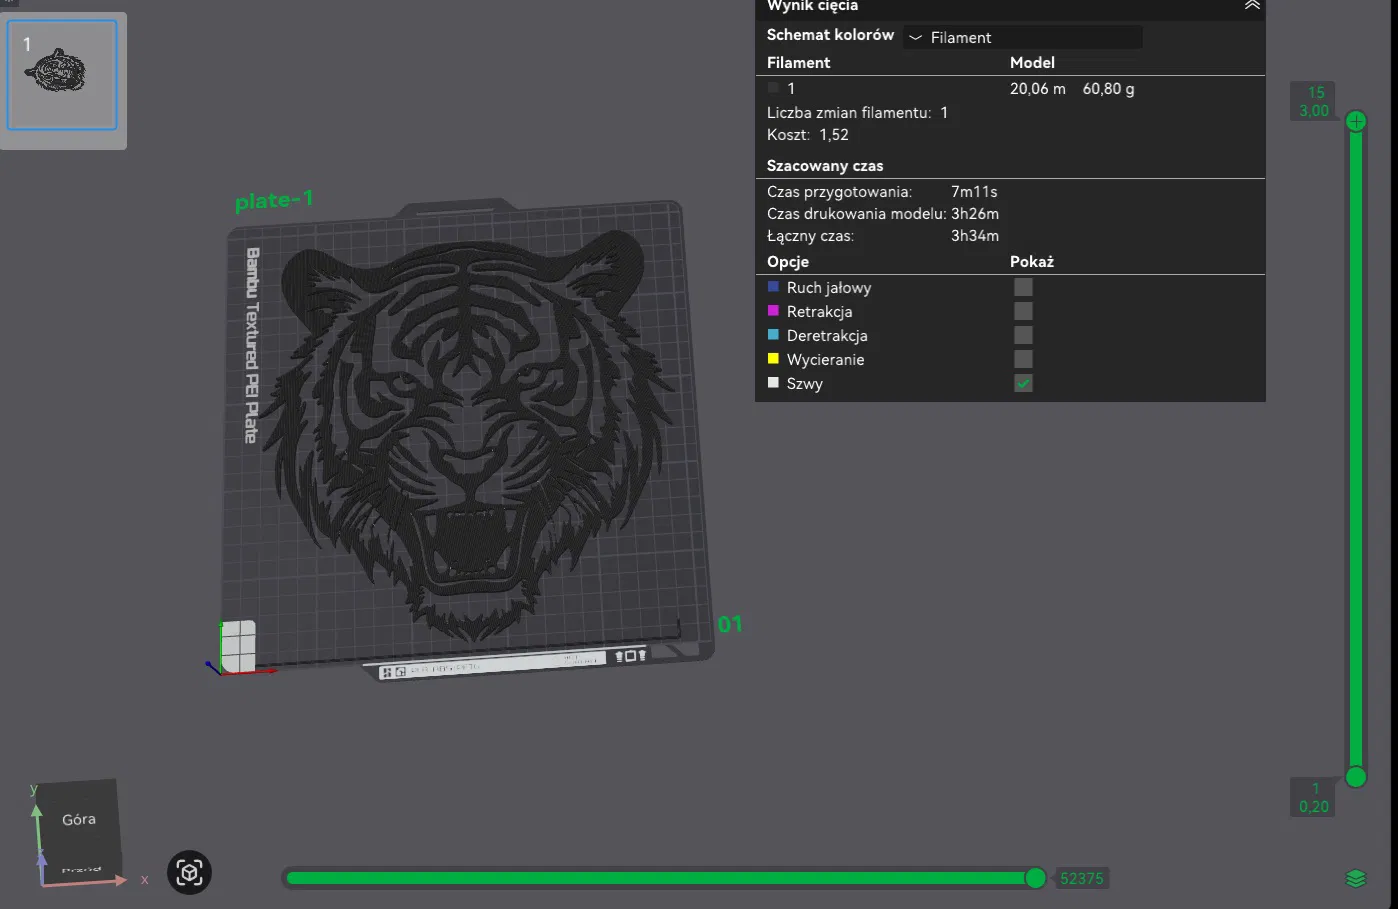Click the plate-1 name label

[274, 200]
